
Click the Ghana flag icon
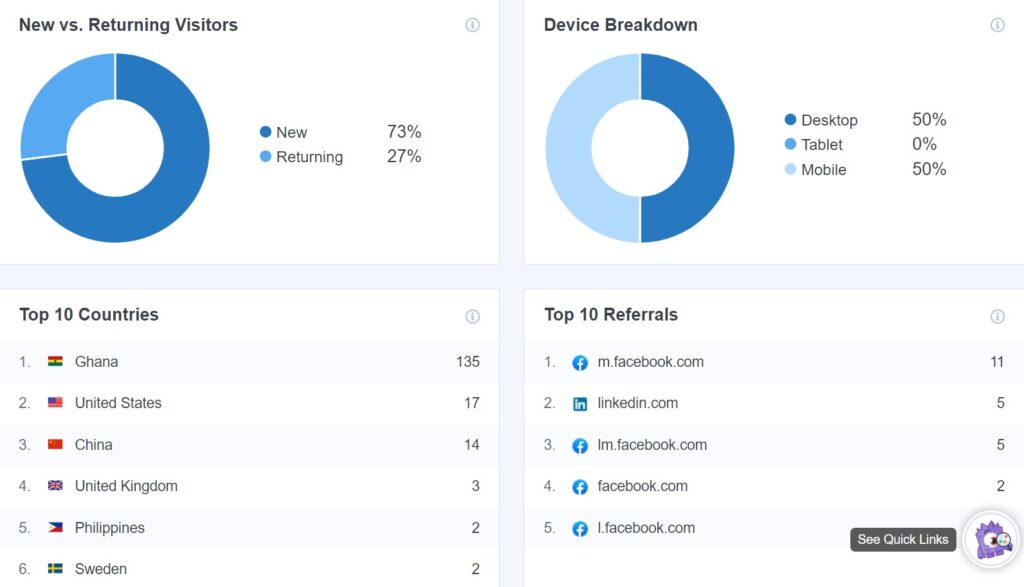pos(55,362)
